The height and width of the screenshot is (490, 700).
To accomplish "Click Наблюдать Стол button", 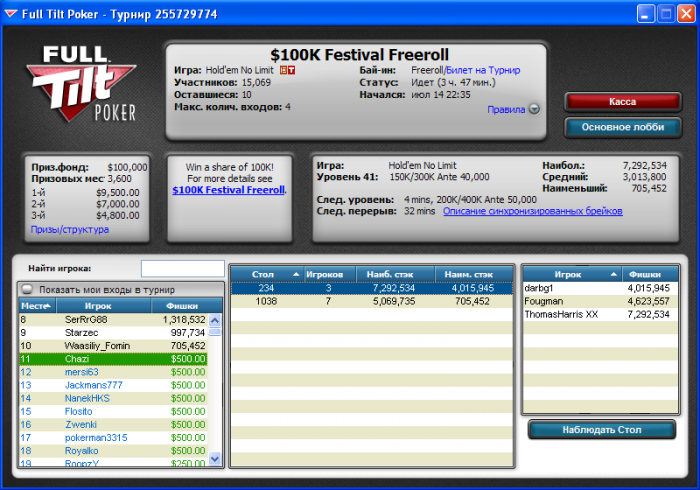I will (x=601, y=430).
